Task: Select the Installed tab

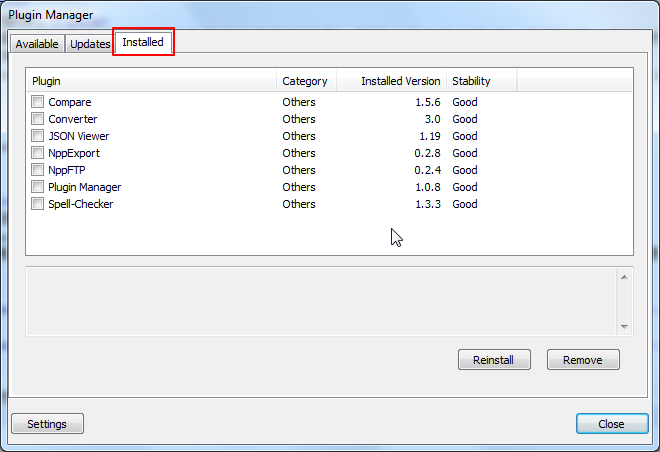Action: click(x=143, y=43)
